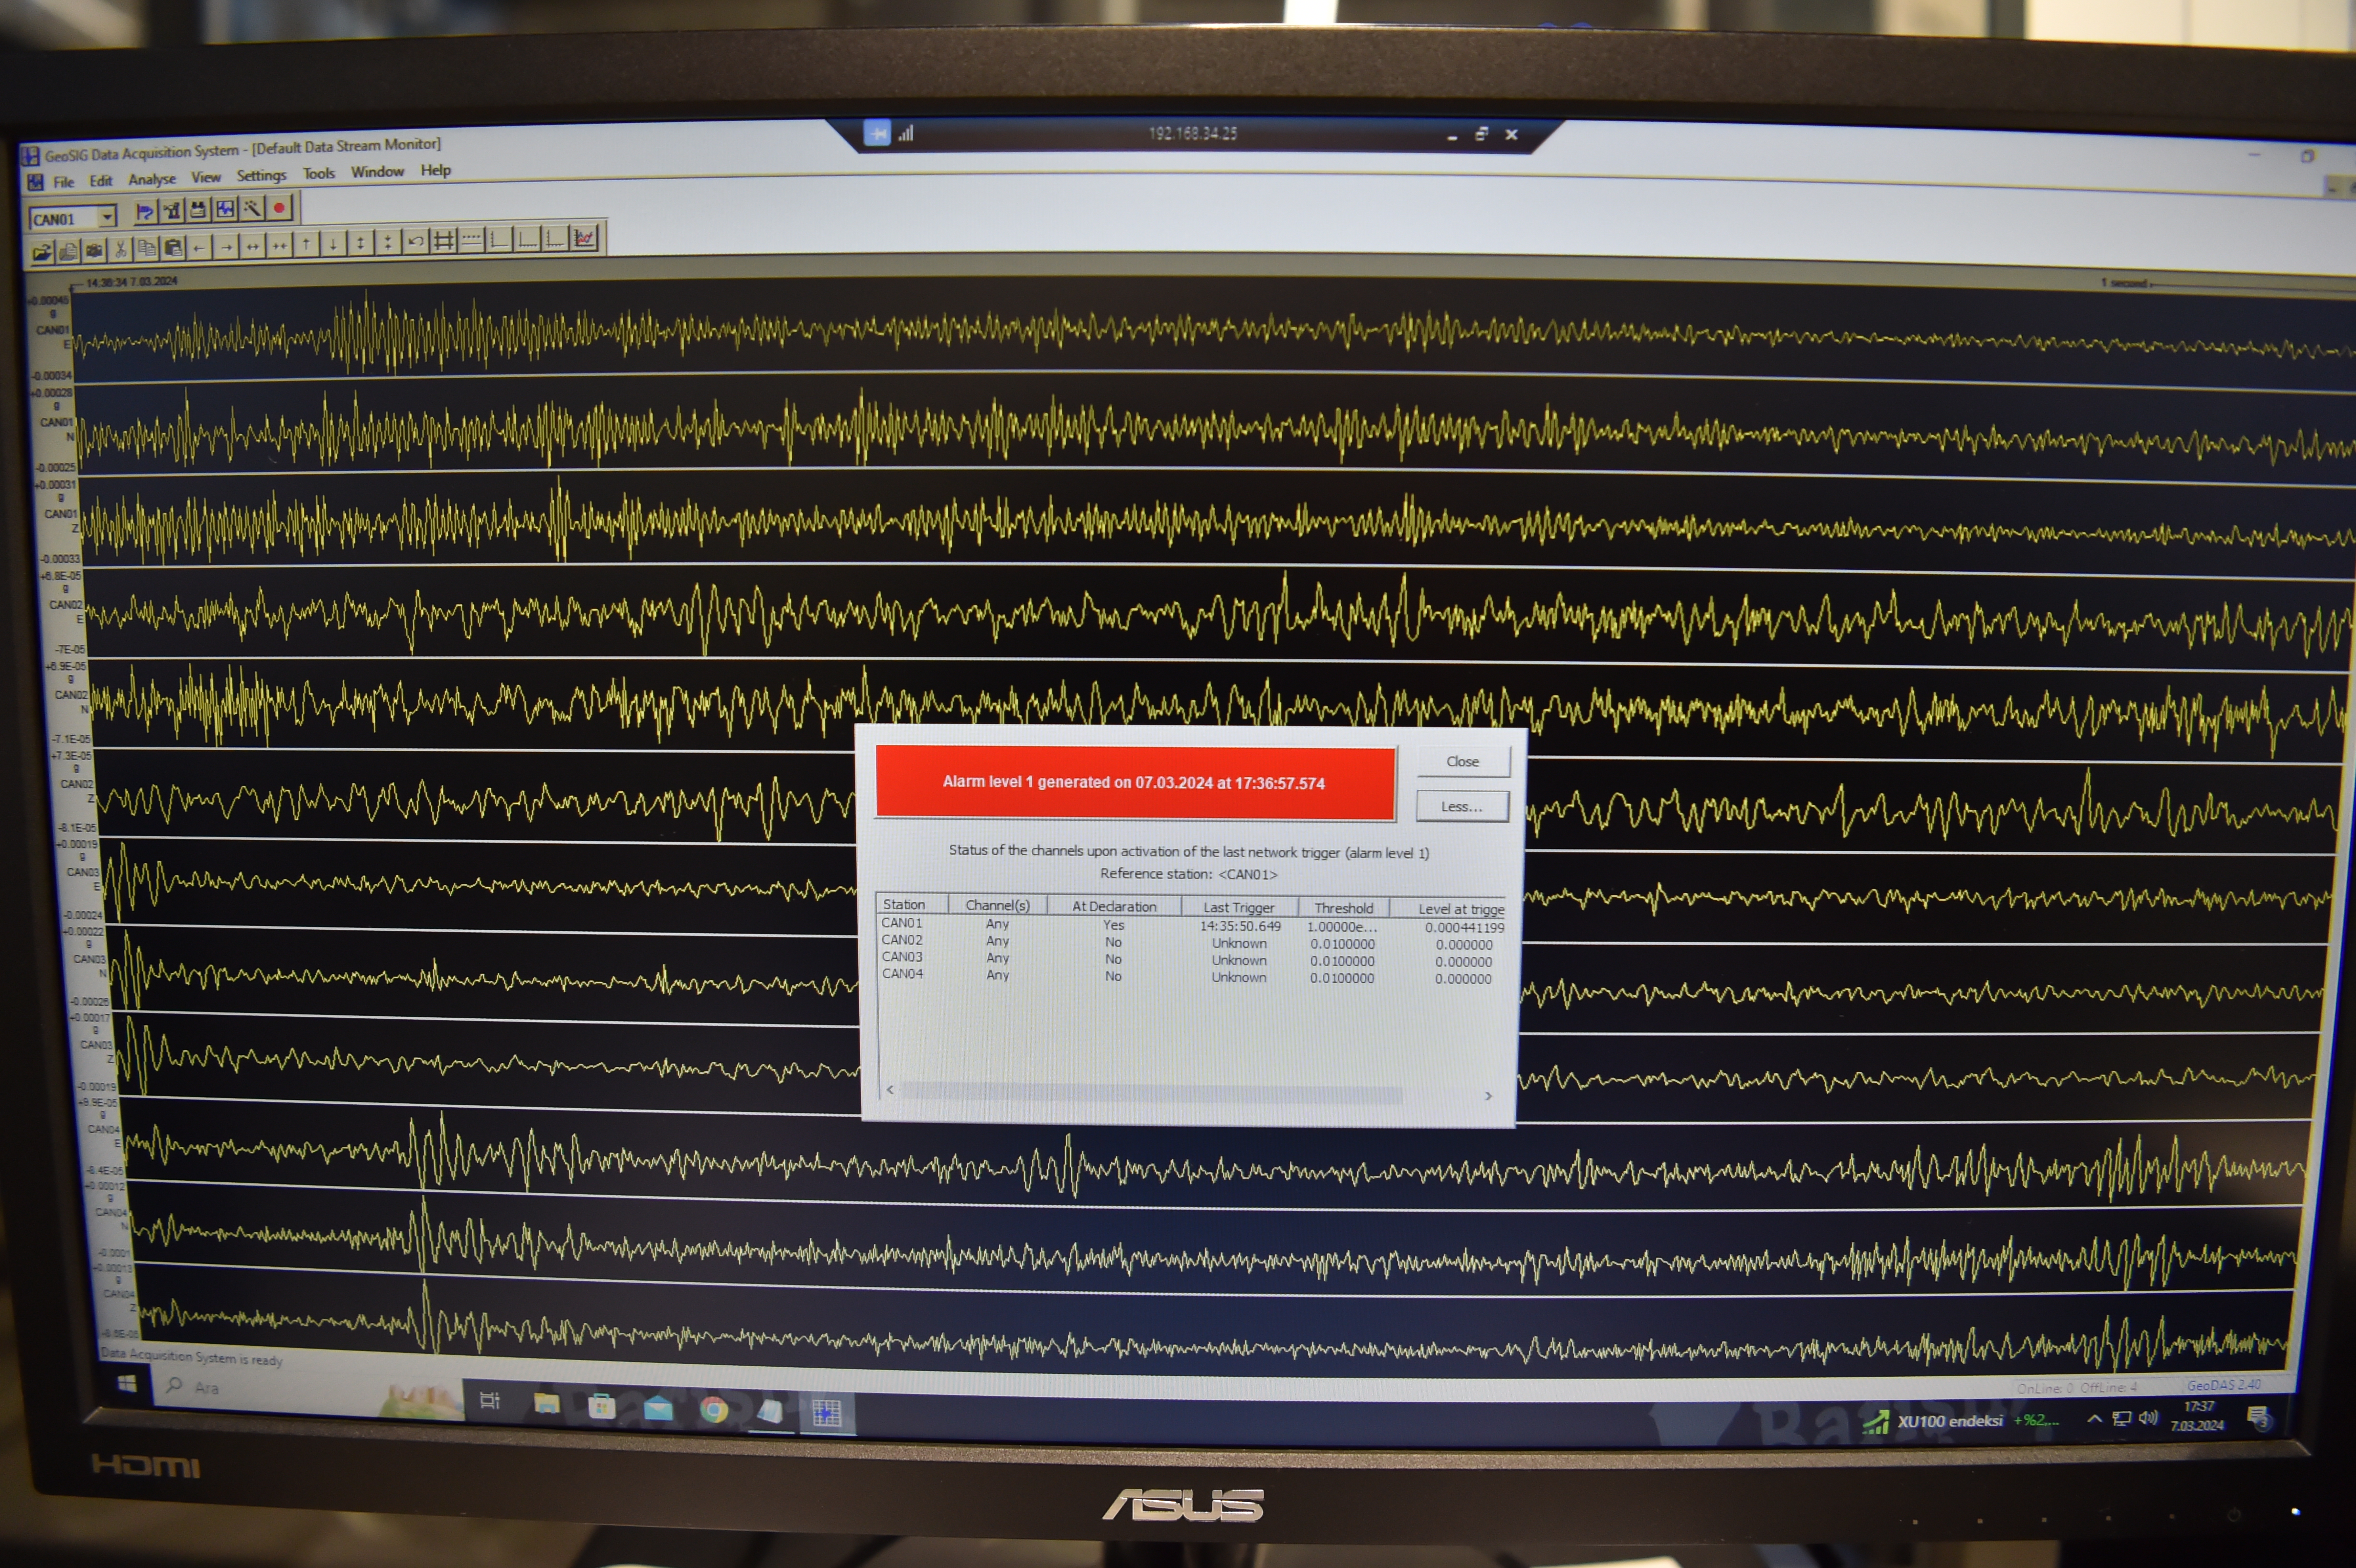Screen dimensions: 2356x1568
Task: Click the camera snapshot toolbar icon
Action: point(94,250)
